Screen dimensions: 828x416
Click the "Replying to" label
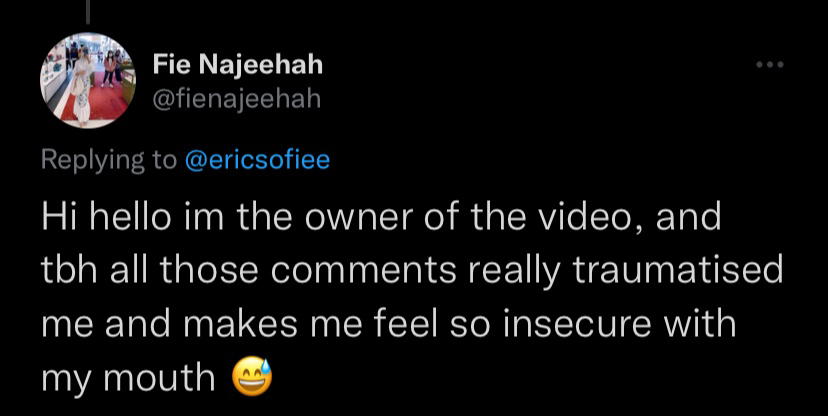109,161
